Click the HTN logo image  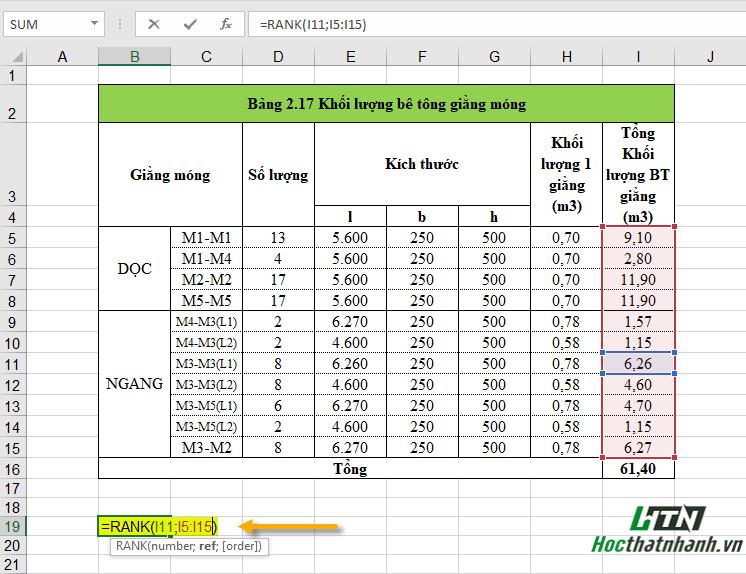pyautogui.click(x=668, y=519)
